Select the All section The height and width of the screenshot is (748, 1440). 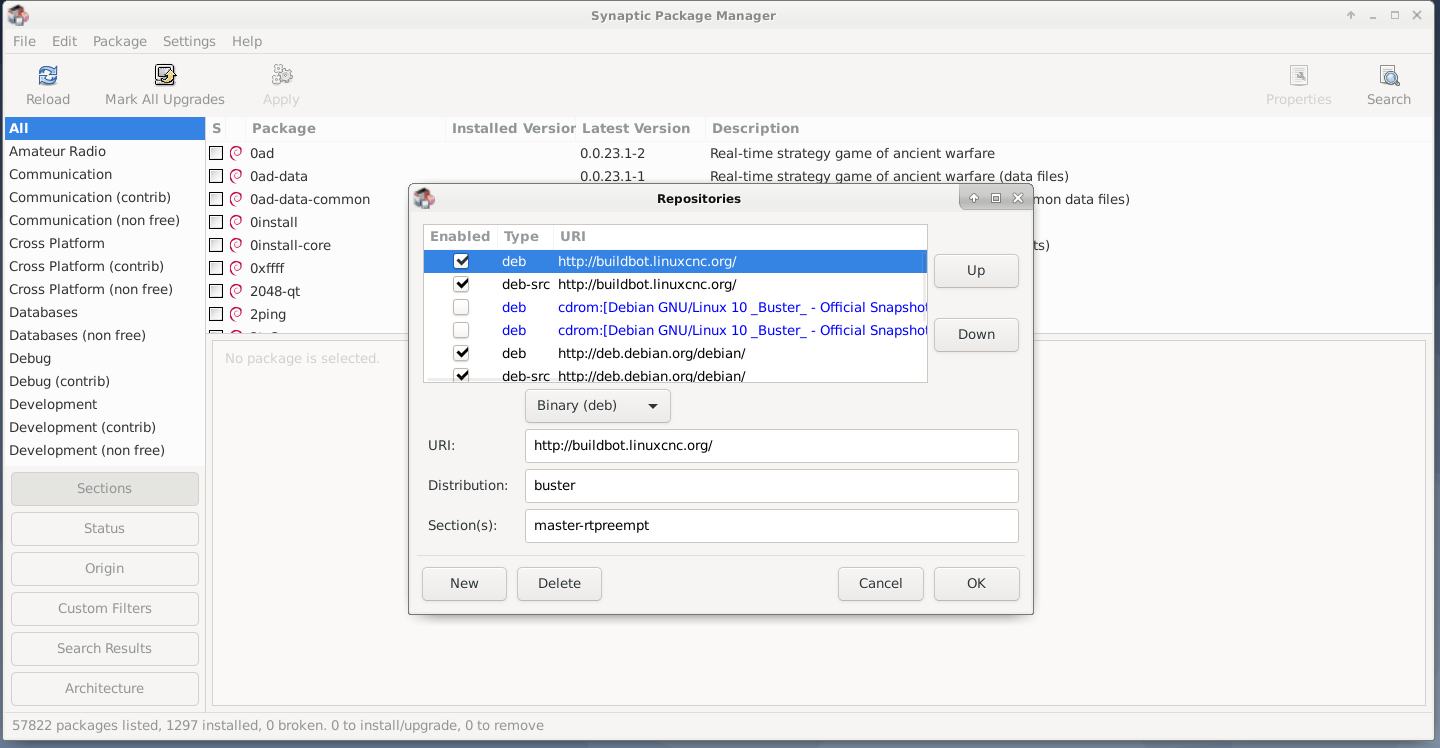tap(104, 128)
